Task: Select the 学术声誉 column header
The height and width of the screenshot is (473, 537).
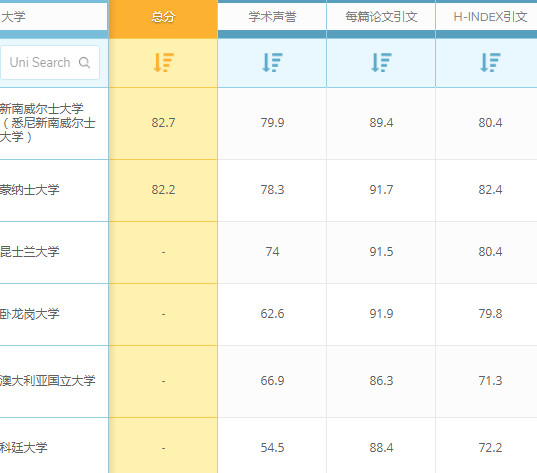Action: 272,16
